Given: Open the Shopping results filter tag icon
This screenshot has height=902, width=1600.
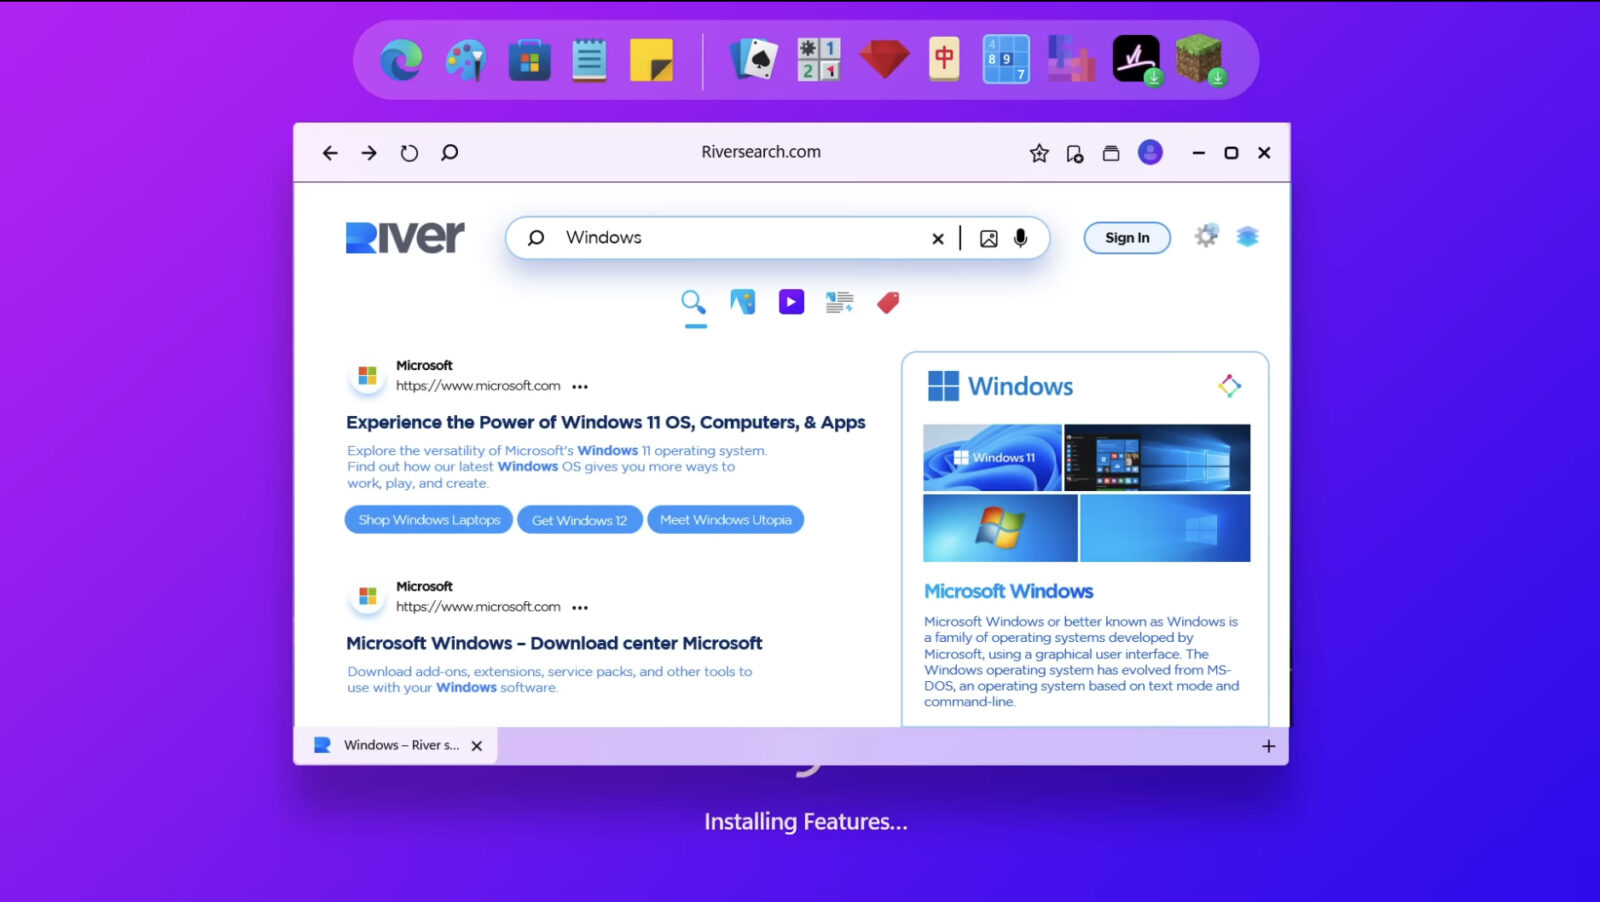Looking at the screenshot, I should pyautogui.click(x=889, y=301).
